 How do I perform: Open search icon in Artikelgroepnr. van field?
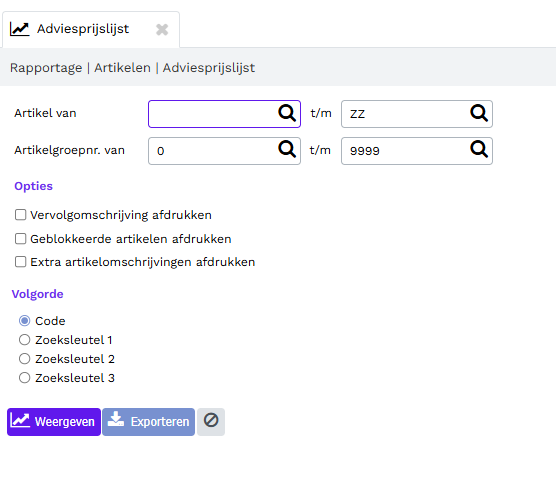point(287,149)
